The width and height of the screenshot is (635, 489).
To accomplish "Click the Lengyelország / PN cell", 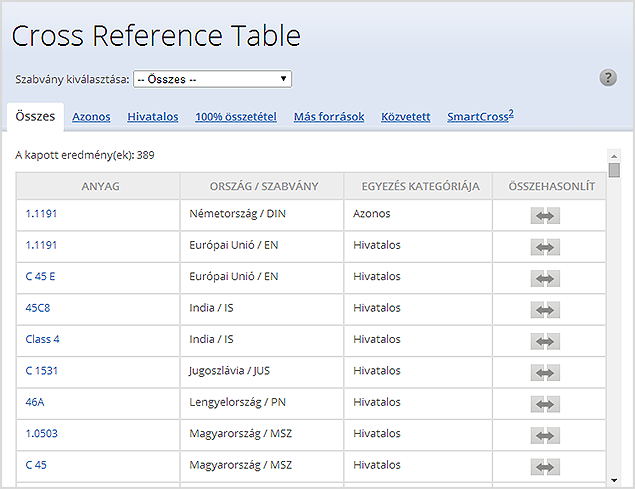I will [262, 404].
